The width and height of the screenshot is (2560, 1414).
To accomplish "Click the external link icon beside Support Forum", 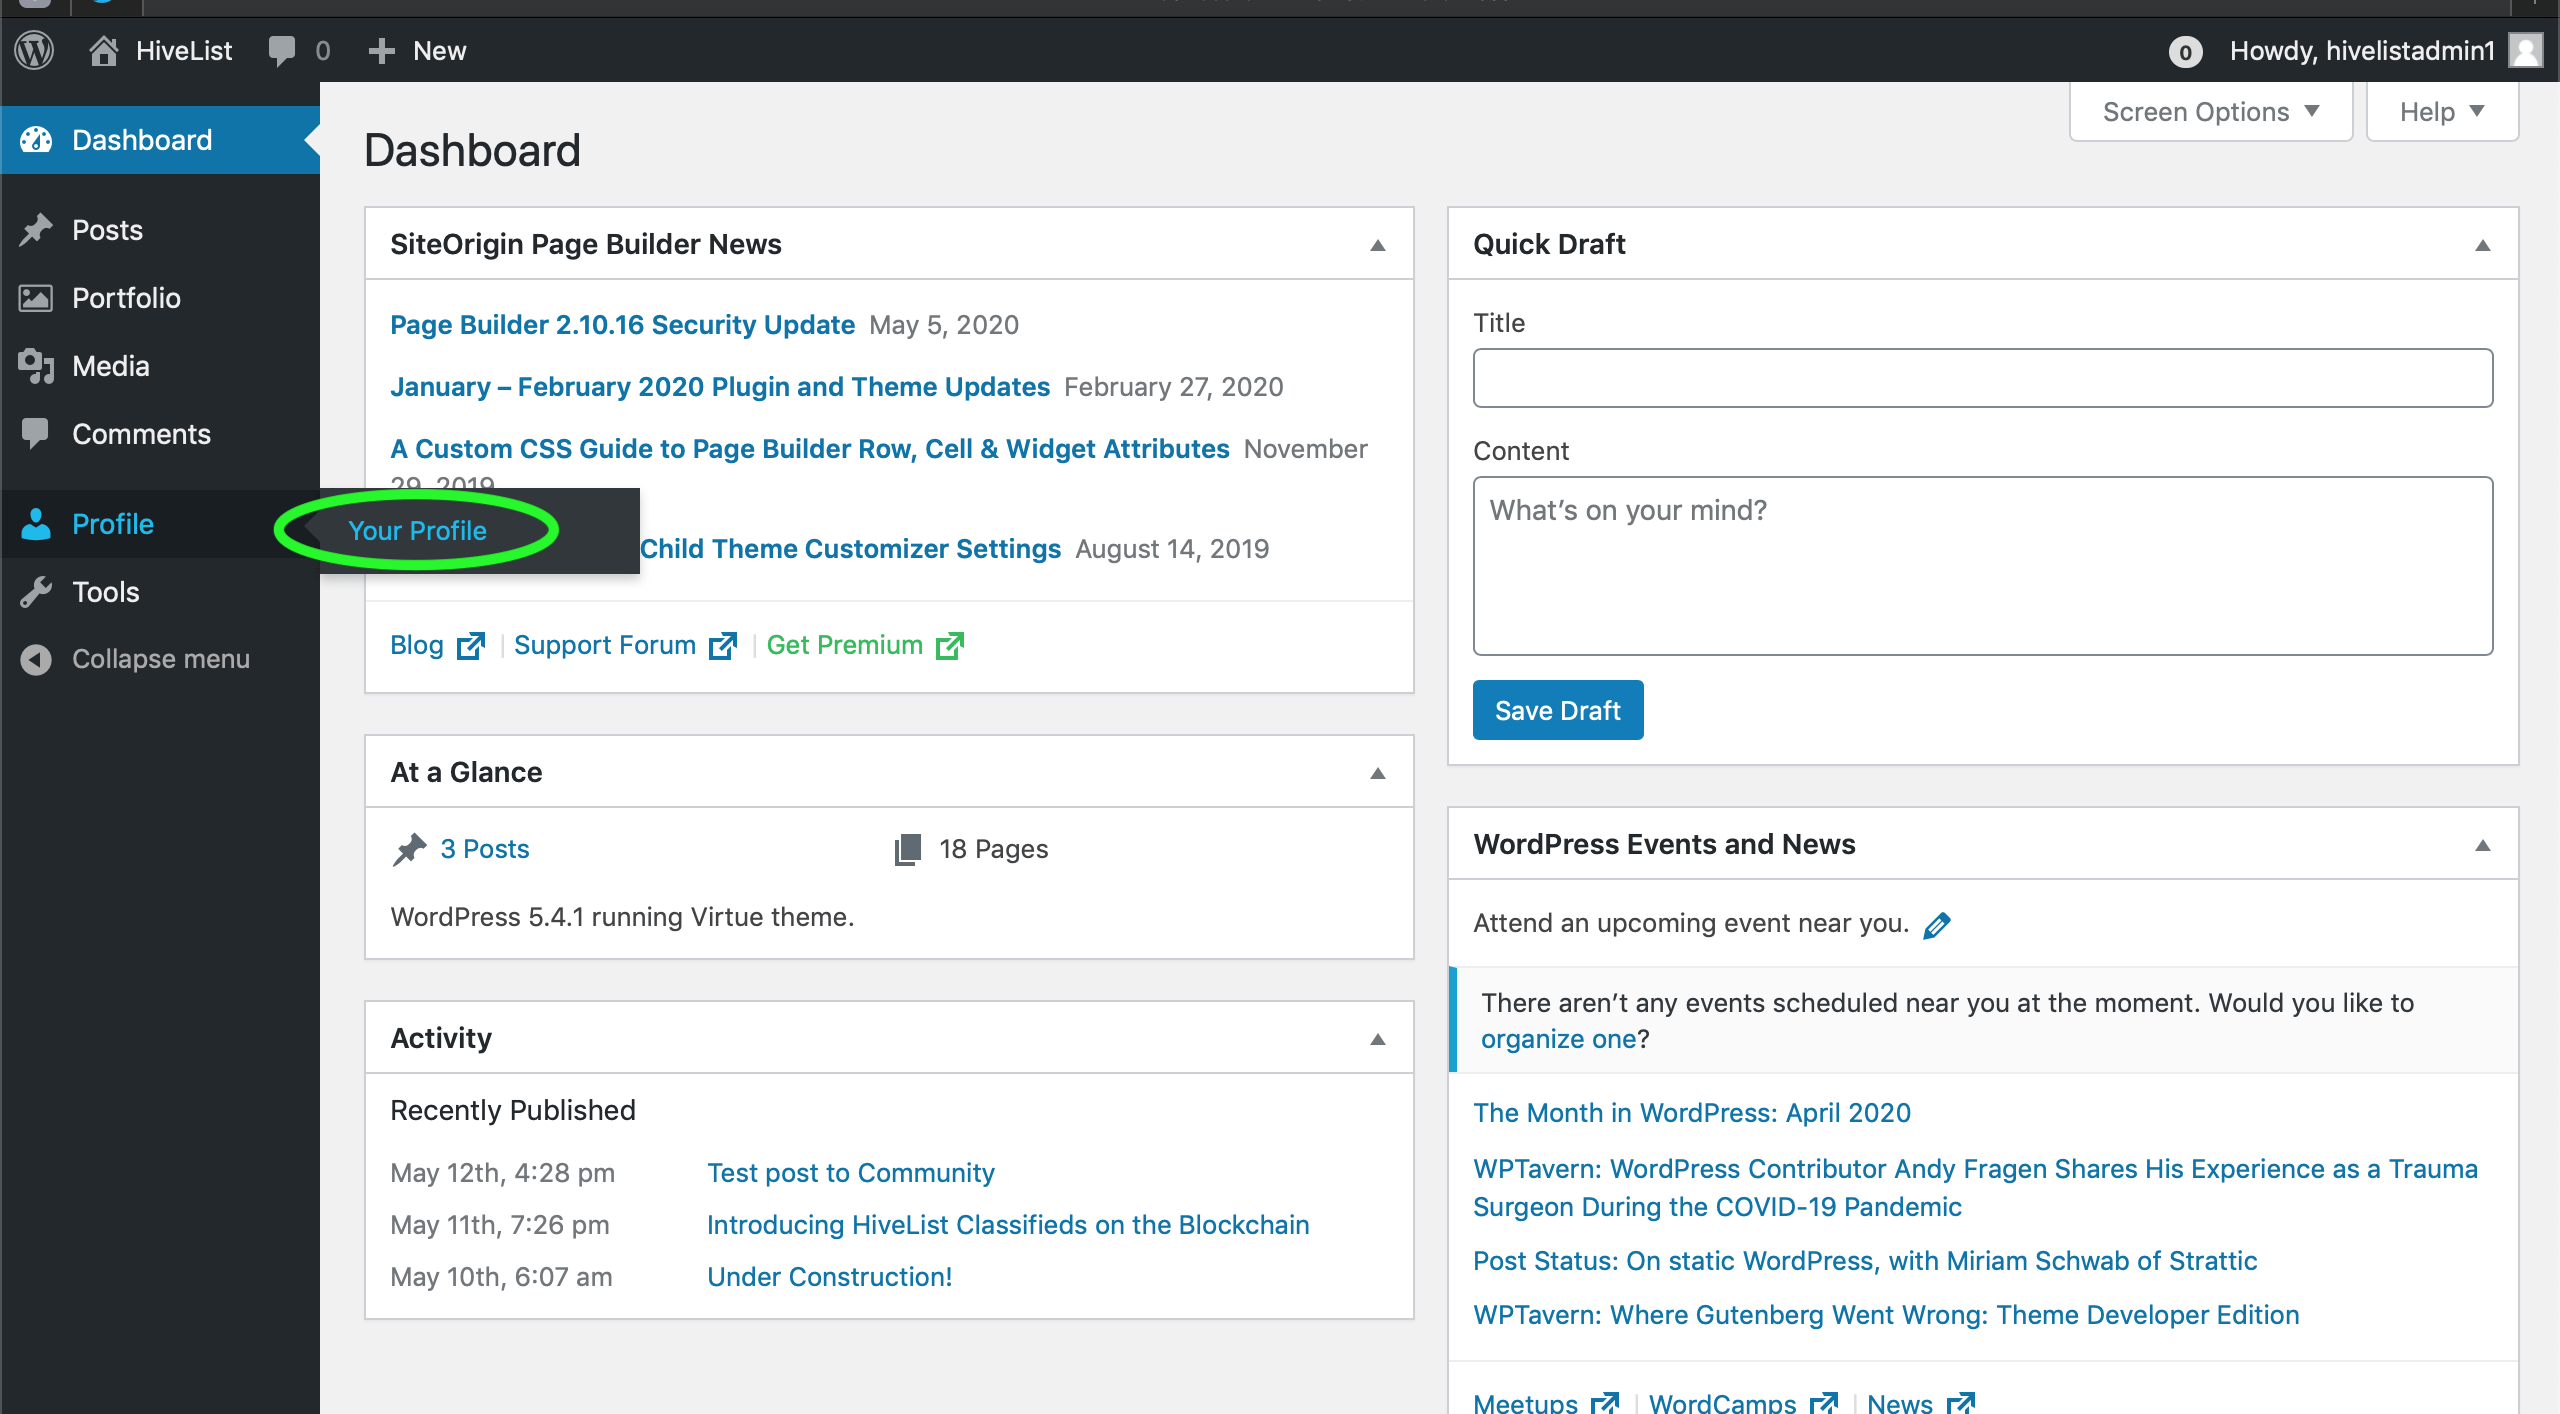I will click(x=722, y=646).
